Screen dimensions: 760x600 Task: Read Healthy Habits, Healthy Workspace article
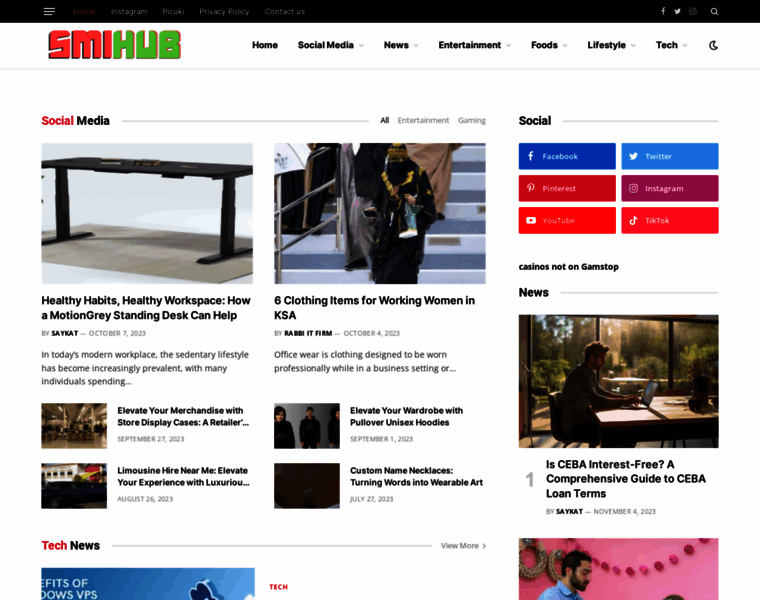146,308
